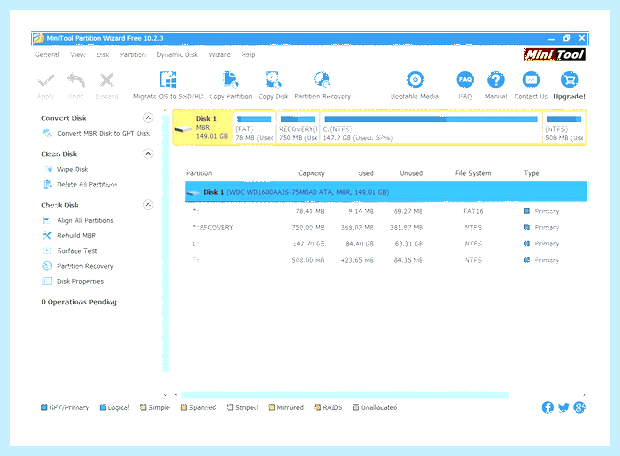Select the C: NTFS 147.7 GB partition block
620x456 pixels.
(431, 127)
